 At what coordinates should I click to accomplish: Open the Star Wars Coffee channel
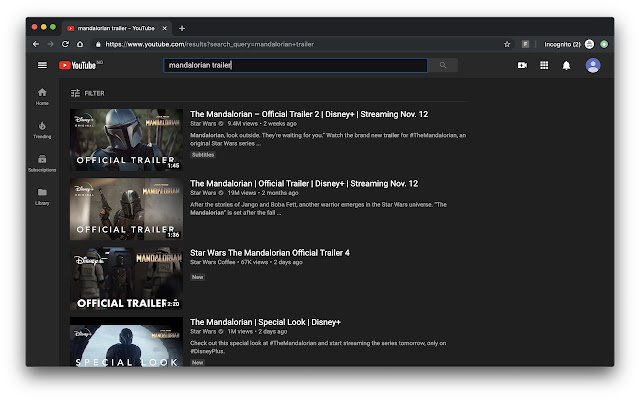pyautogui.click(x=212, y=262)
